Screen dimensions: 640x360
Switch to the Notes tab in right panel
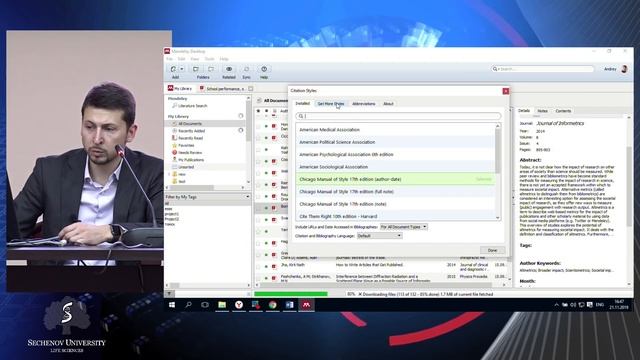tap(542, 111)
